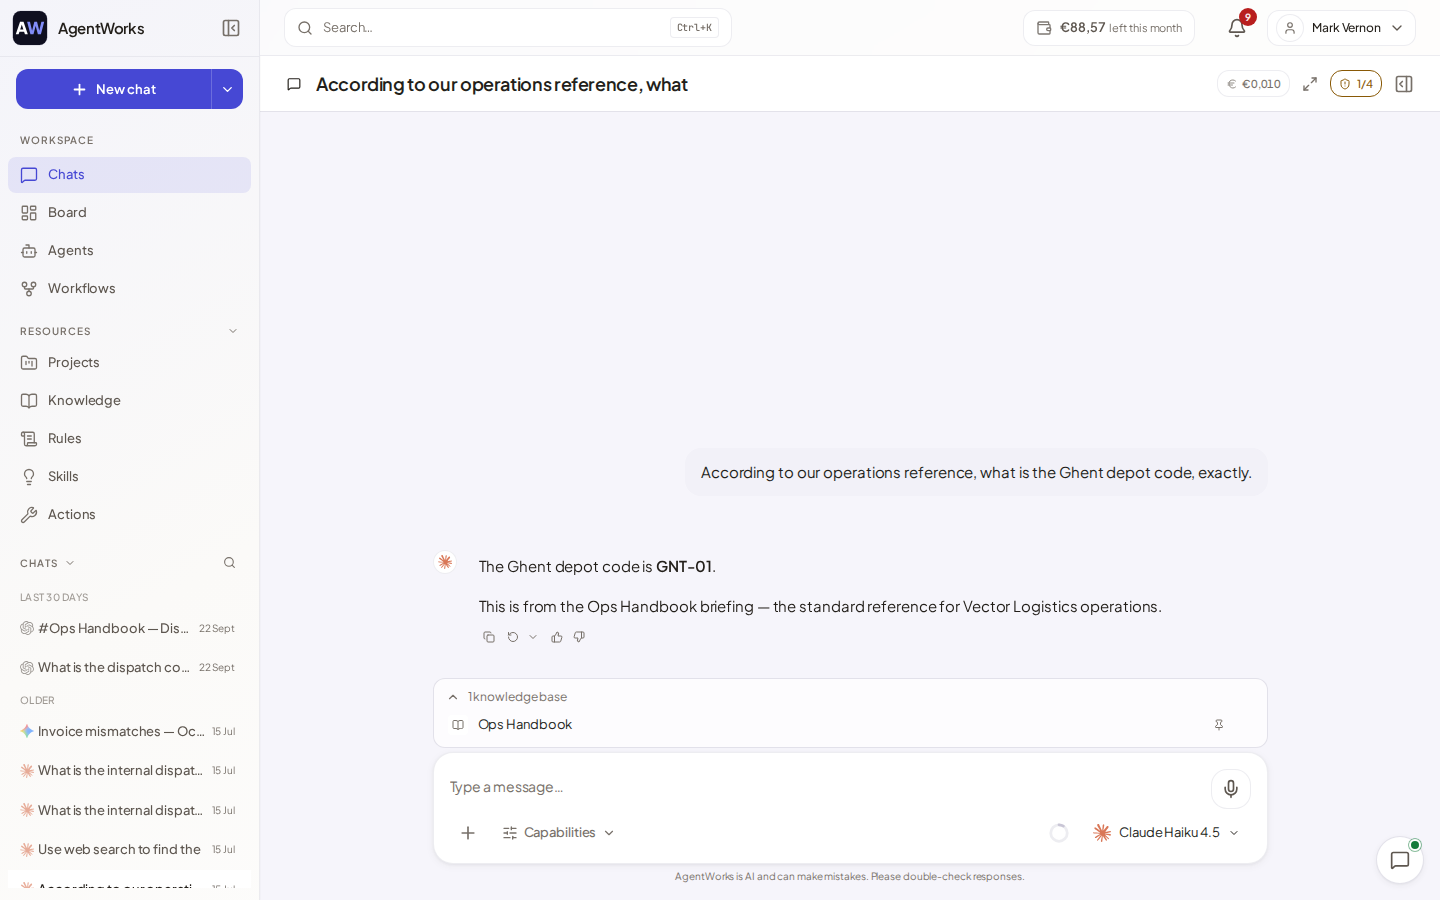Viewport: 1440px width, 900px height.
Task: Expand regenerate options chevron
Action: tap(533, 637)
